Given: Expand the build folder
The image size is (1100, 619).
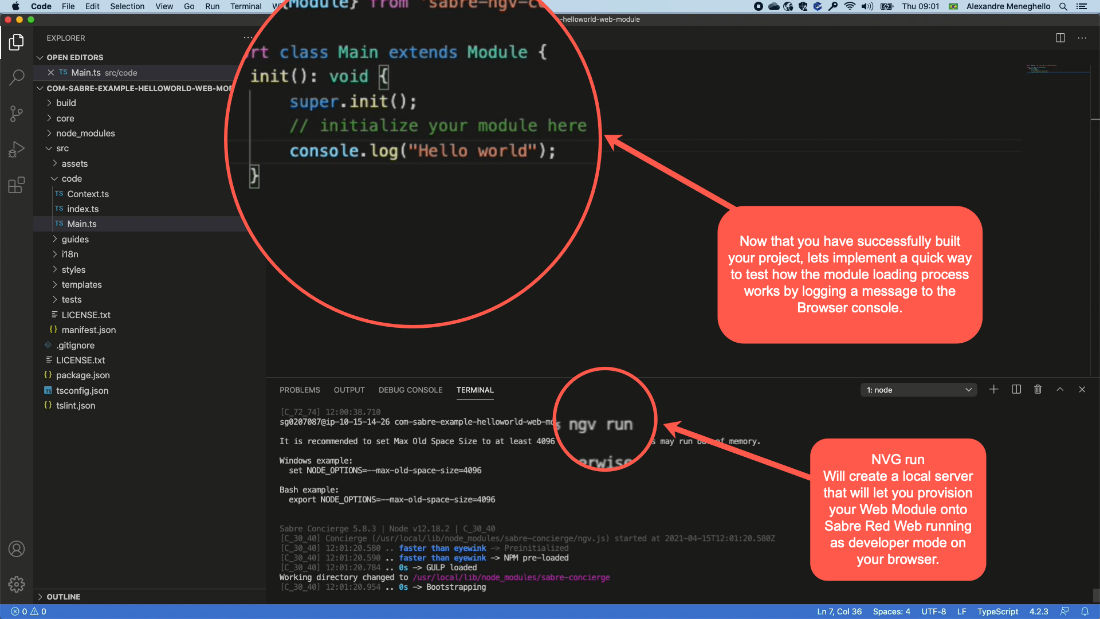Looking at the screenshot, I should tap(66, 103).
